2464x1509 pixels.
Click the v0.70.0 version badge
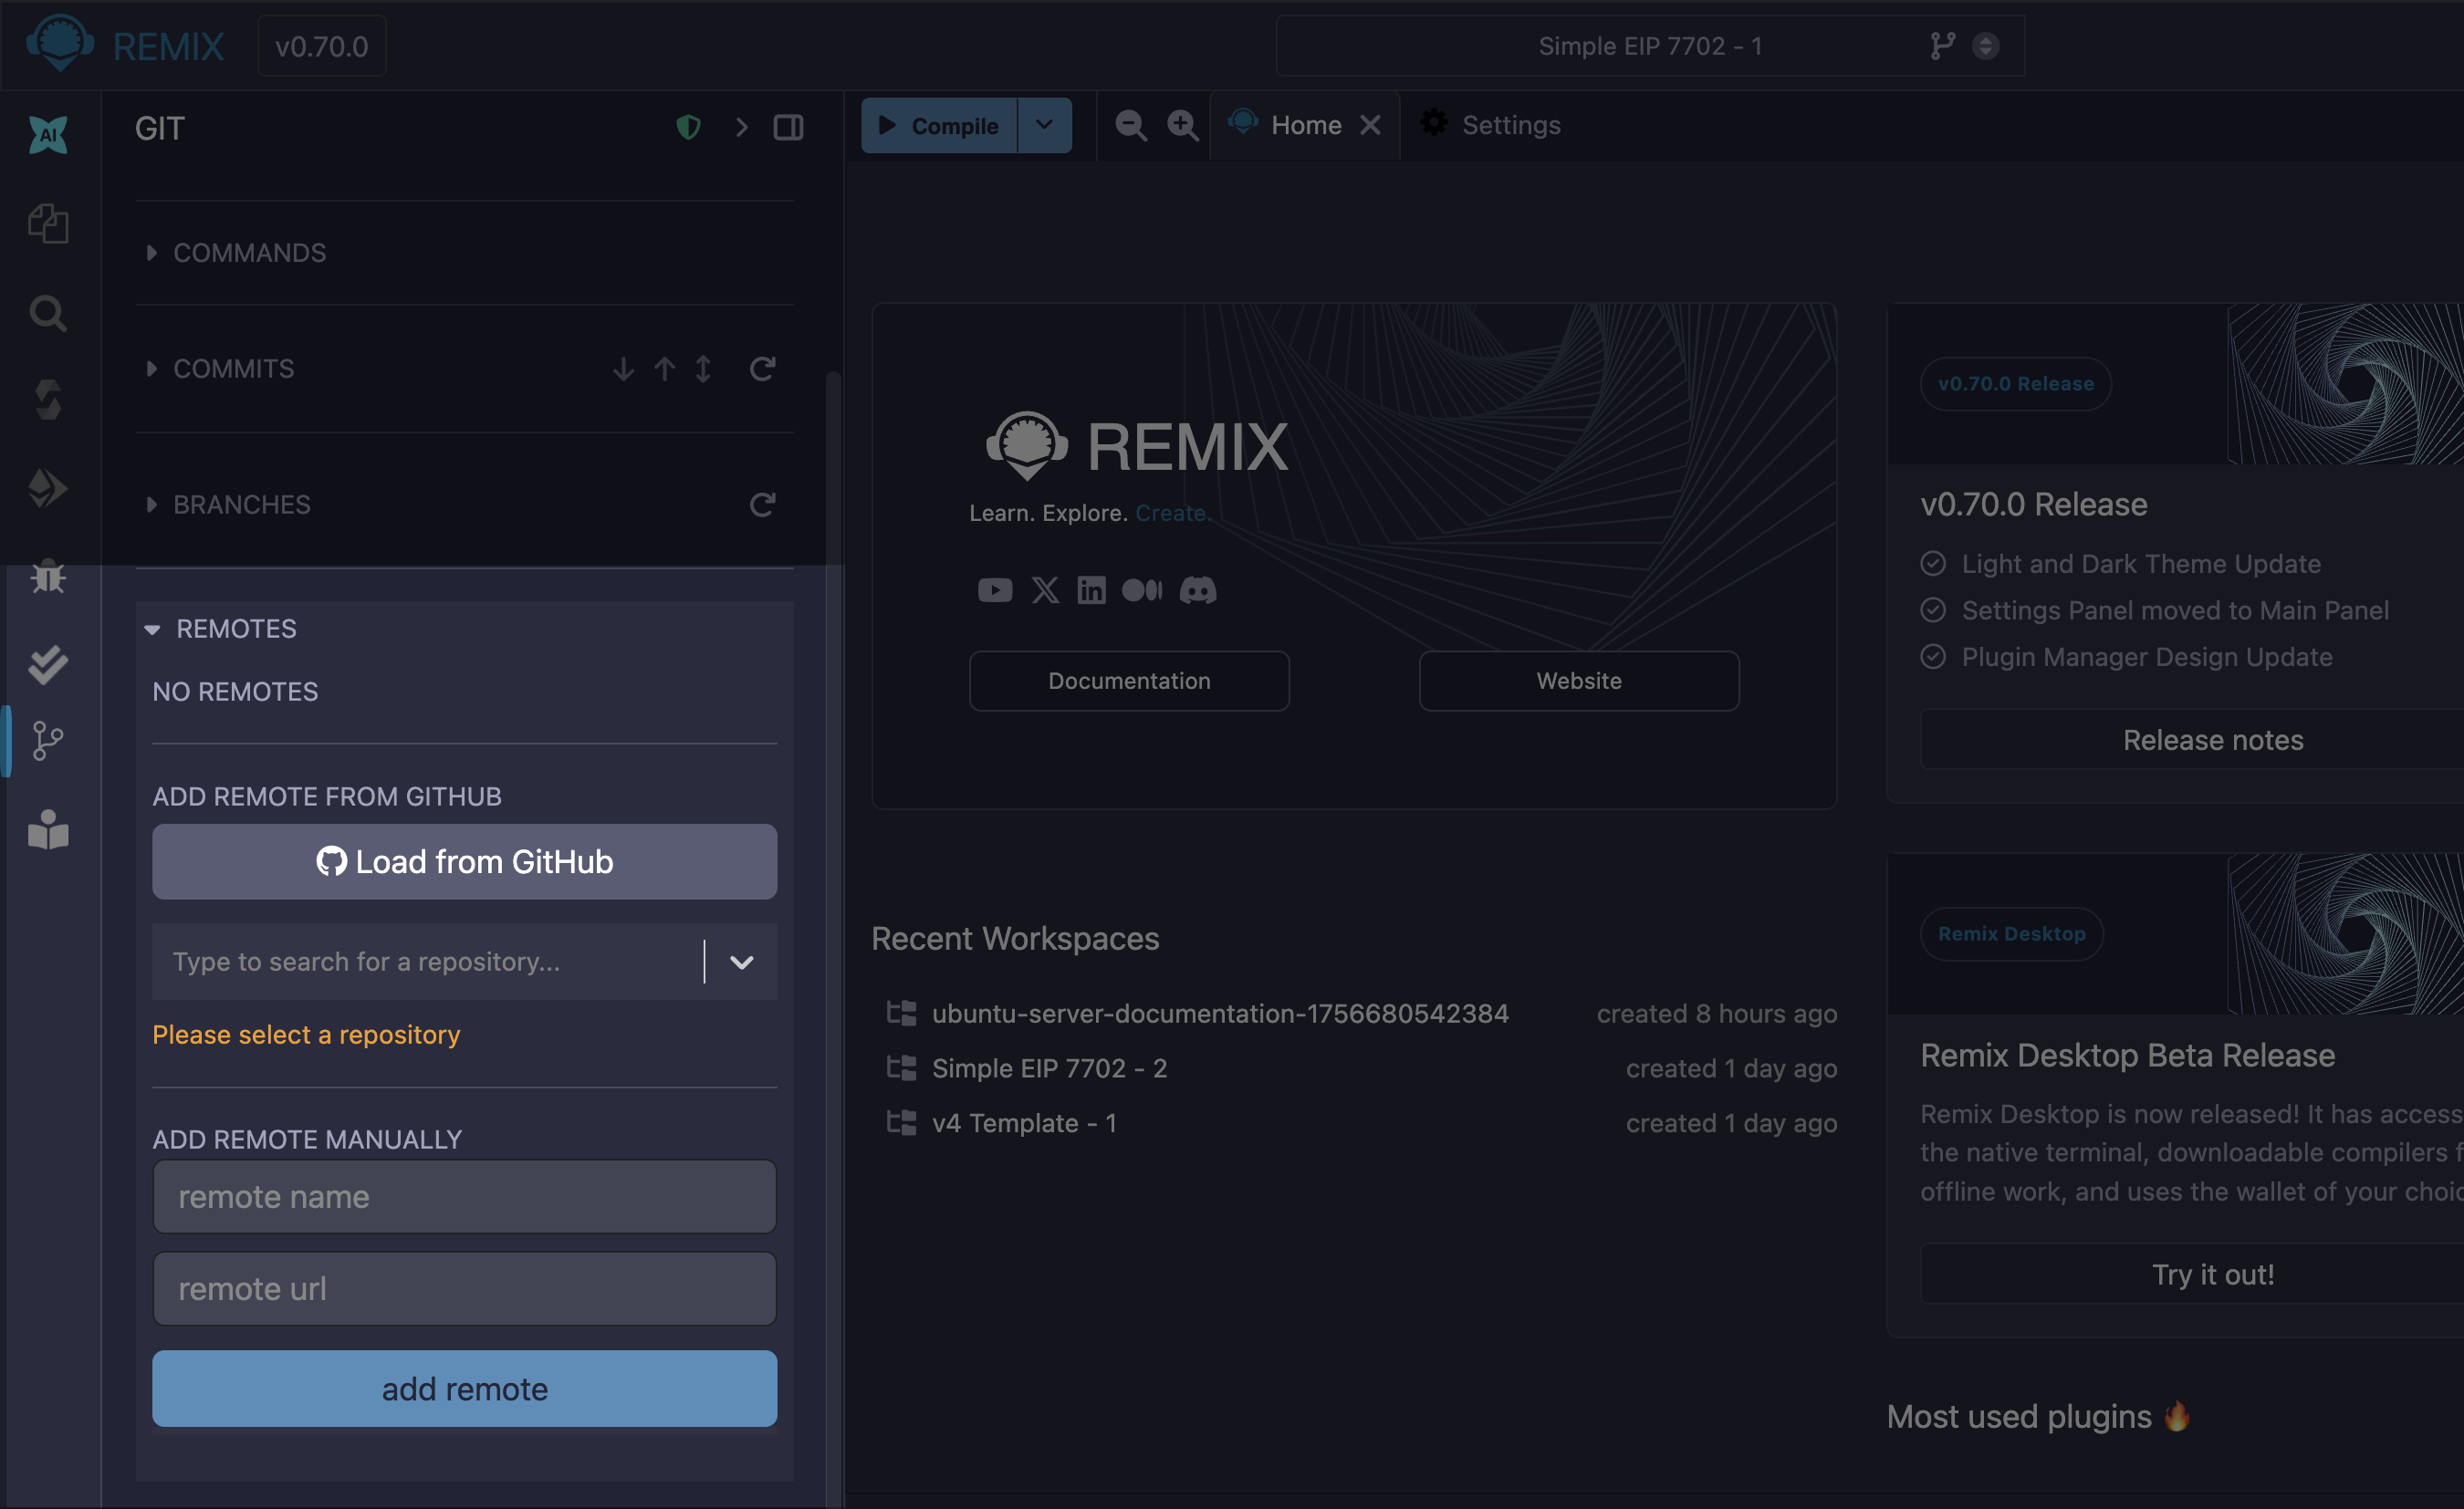[322, 46]
